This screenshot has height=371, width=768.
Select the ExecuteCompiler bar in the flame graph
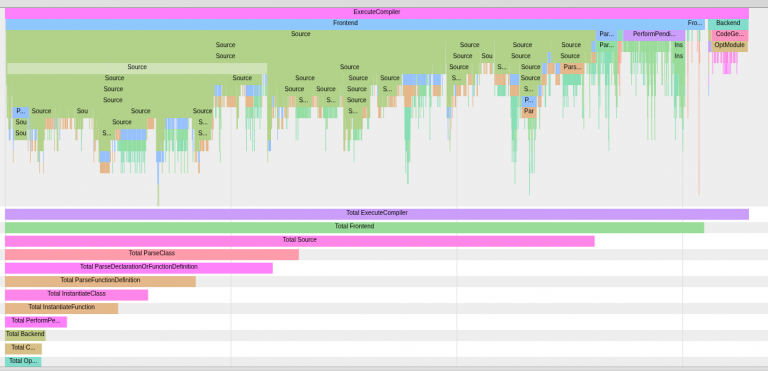click(377, 12)
